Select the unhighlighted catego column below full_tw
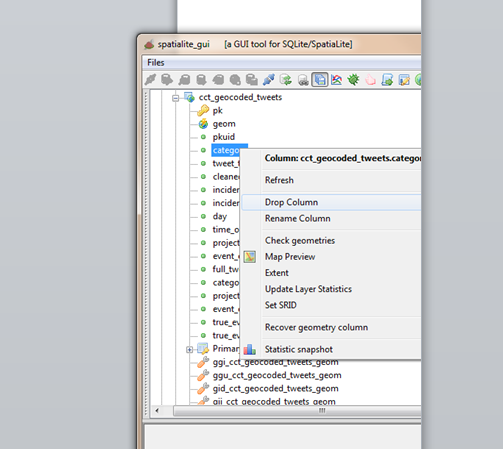Screen dimensions: 503x449 [x=226, y=283]
